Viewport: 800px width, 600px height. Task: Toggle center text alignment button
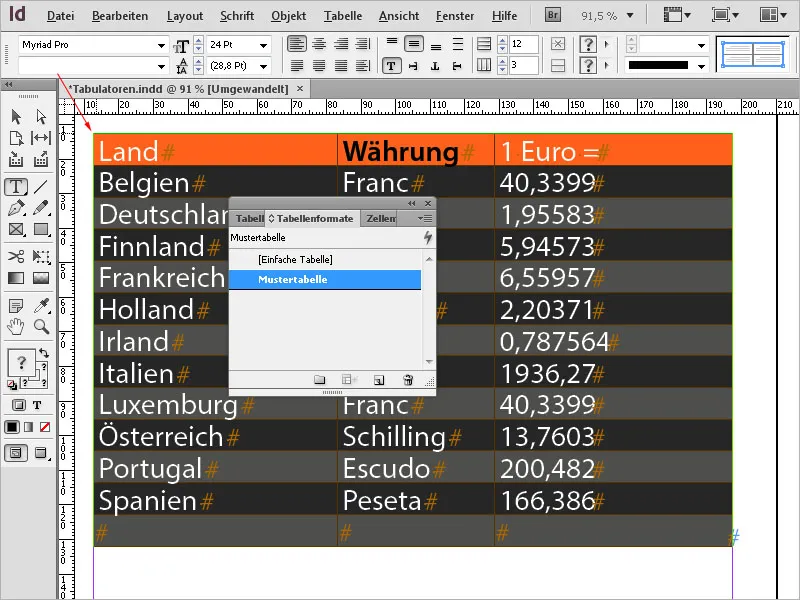click(319, 44)
